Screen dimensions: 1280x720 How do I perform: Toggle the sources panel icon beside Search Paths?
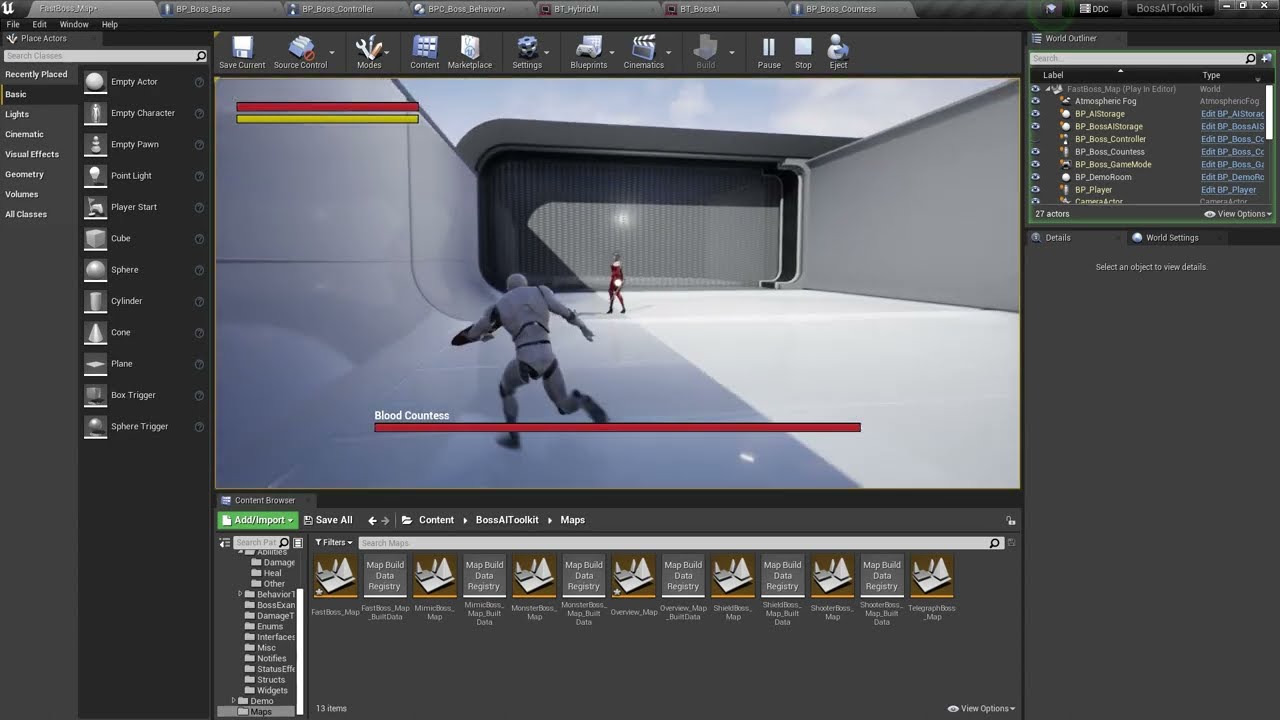click(x=298, y=543)
